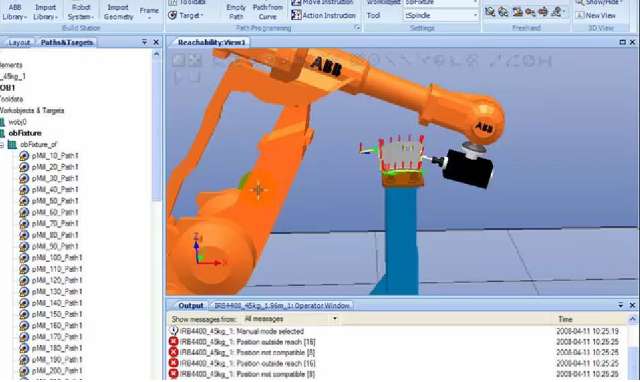The width and height of the screenshot is (640, 382).
Task: Select pMill_100_Path1 in the tree
Action: tap(57, 258)
